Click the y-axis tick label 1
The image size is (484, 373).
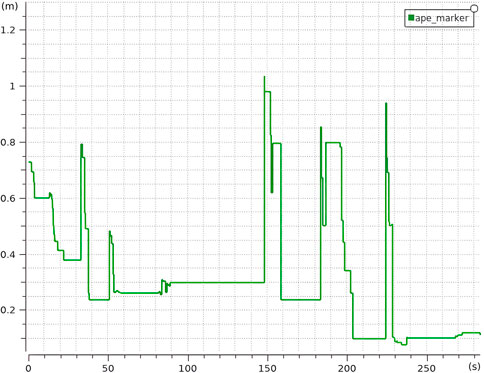tap(12, 86)
